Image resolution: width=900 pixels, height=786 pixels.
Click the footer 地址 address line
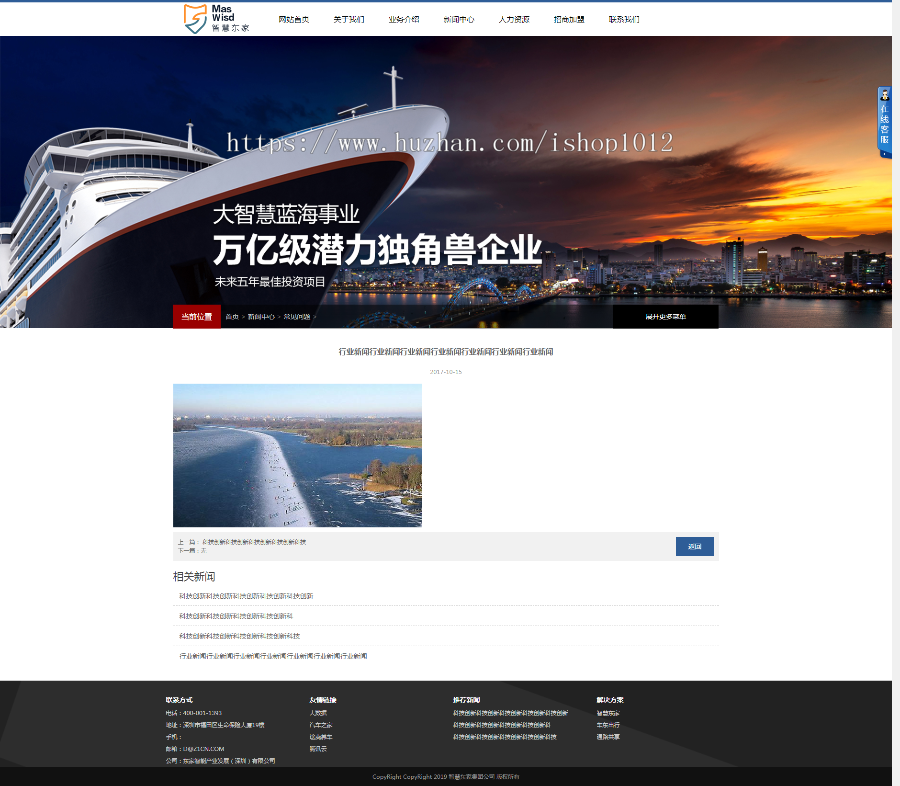(x=215, y=725)
